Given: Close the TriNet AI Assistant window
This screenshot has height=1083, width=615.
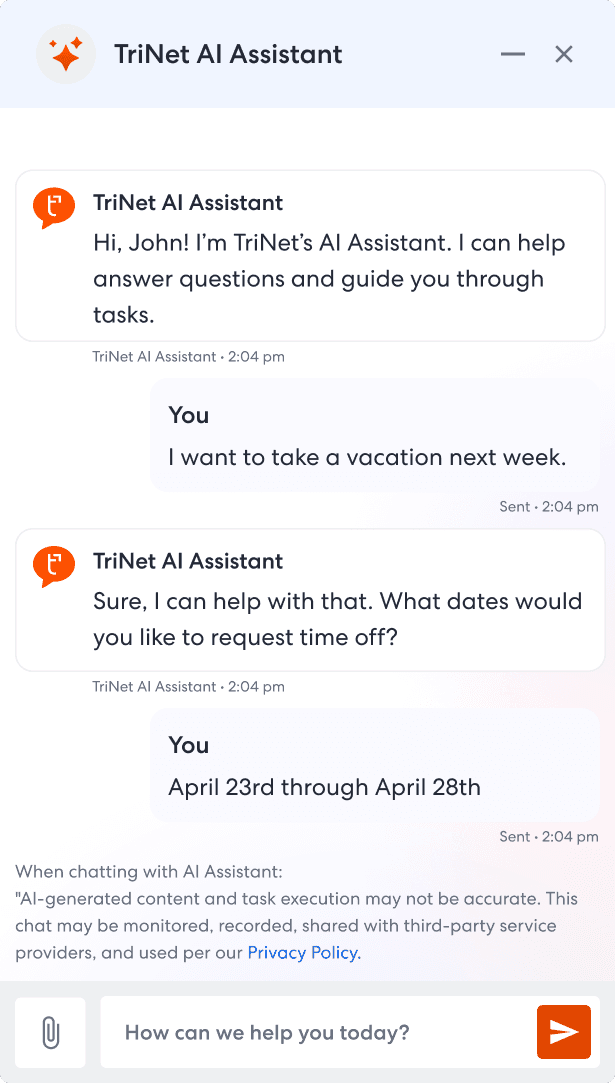Looking at the screenshot, I should 564,54.
